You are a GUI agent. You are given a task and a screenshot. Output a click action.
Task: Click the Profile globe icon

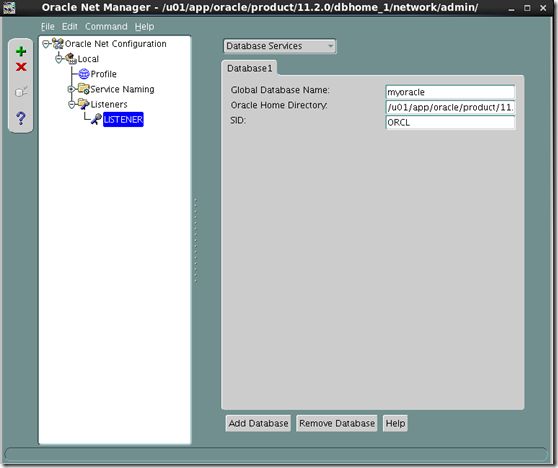pos(84,74)
